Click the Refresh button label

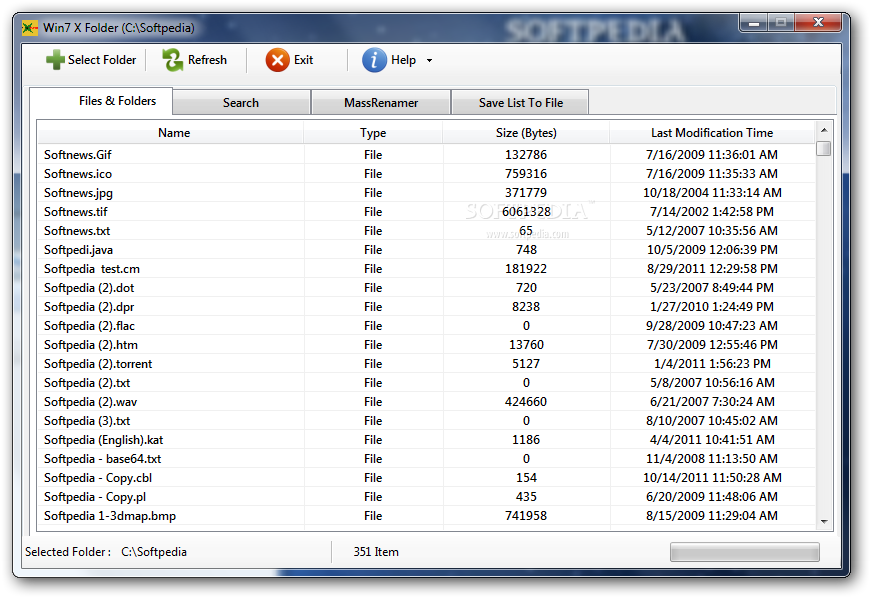coord(207,60)
